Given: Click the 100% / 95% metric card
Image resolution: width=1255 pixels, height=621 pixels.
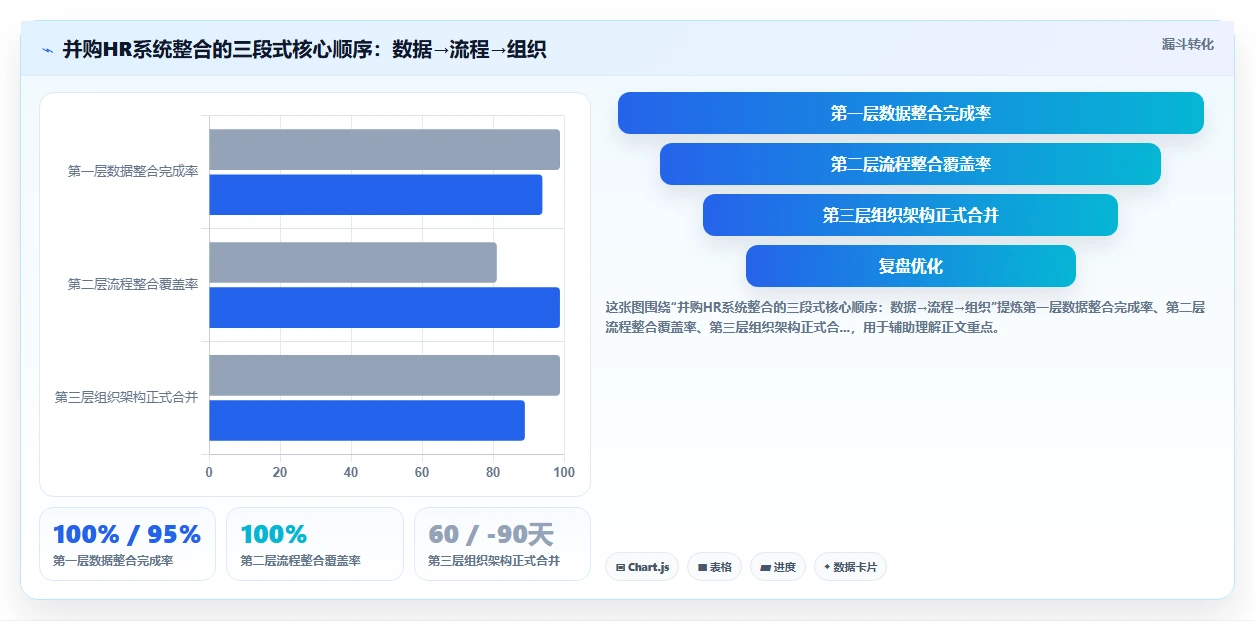Looking at the screenshot, I should click(x=127, y=544).
